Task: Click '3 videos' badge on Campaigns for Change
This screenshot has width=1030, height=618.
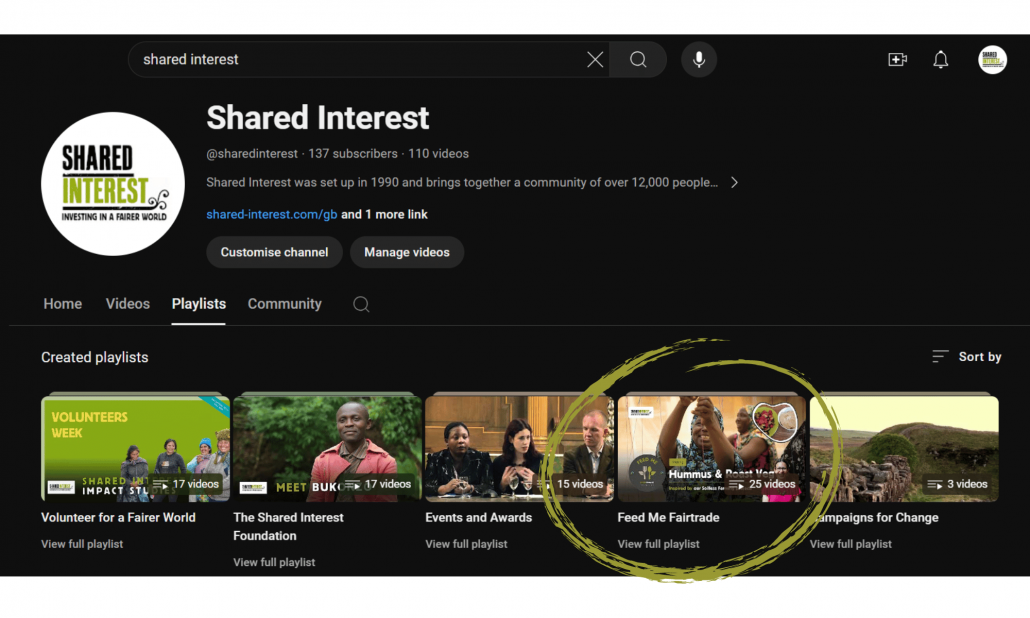Action: click(957, 484)
